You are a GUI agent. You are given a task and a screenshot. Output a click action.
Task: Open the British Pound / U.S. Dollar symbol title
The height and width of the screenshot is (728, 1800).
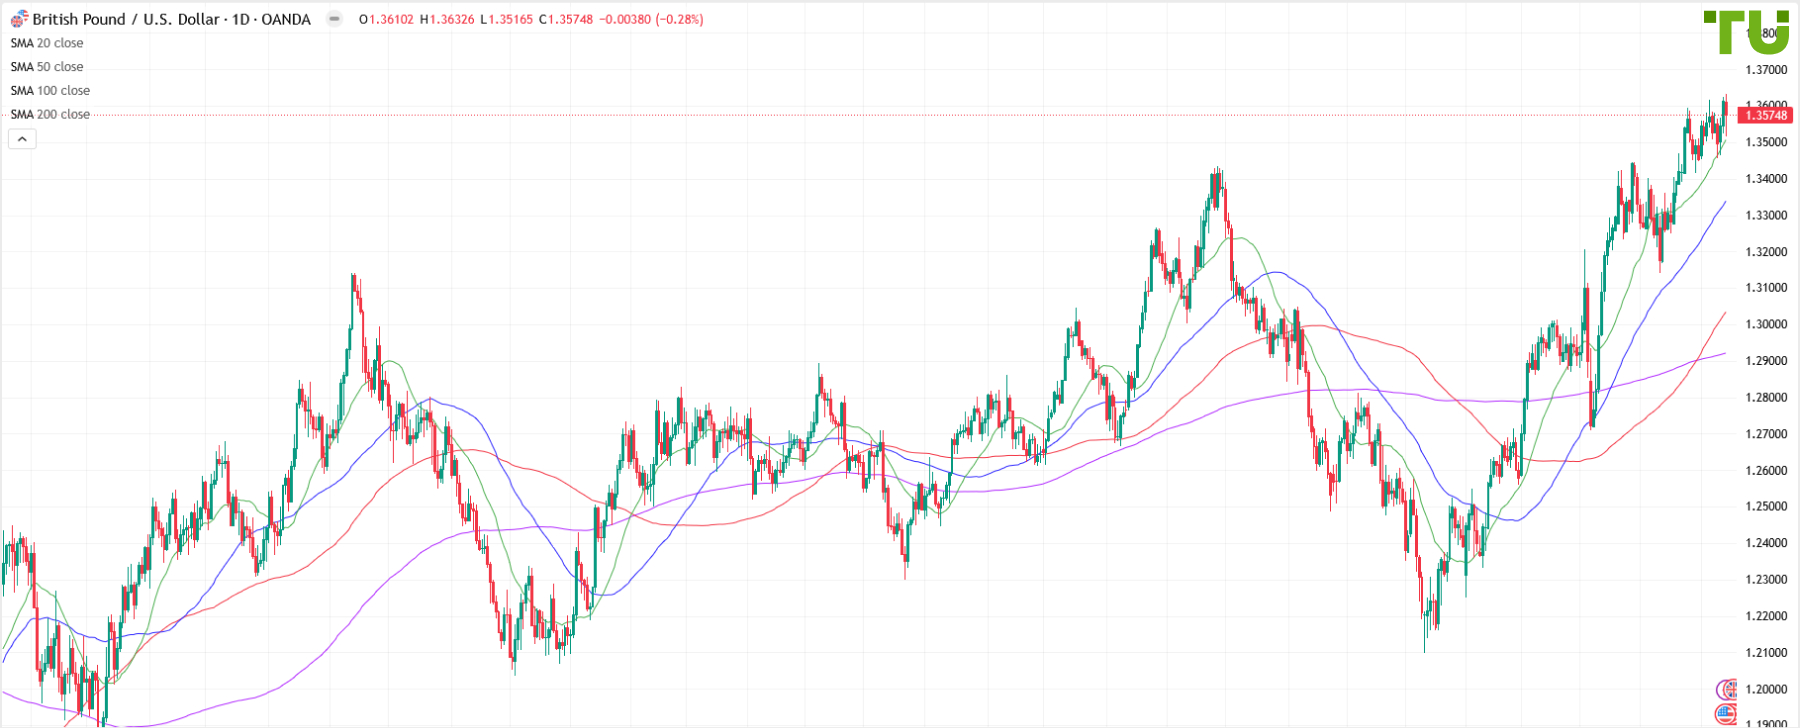click(171, 19)
